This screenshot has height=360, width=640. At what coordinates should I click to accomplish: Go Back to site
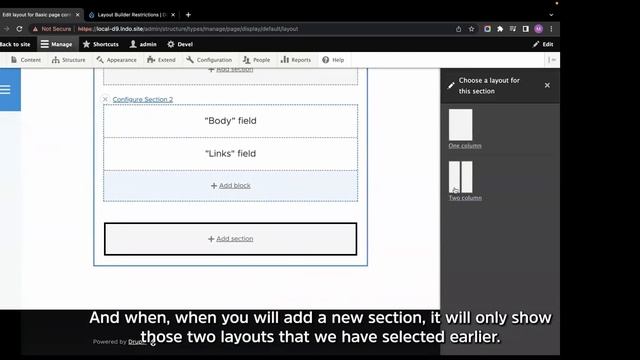15,44
